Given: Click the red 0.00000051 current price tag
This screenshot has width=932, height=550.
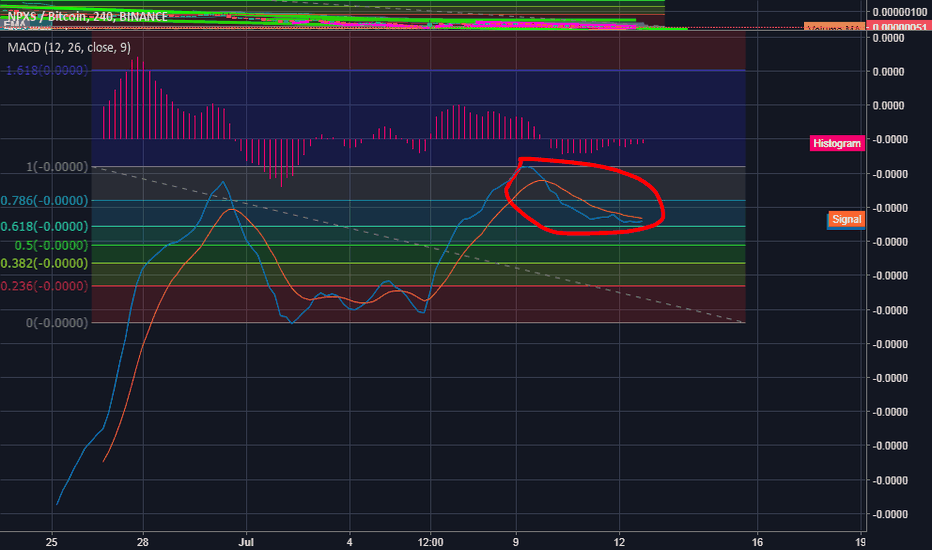Looking at the screenshot, I should (899, 27).
